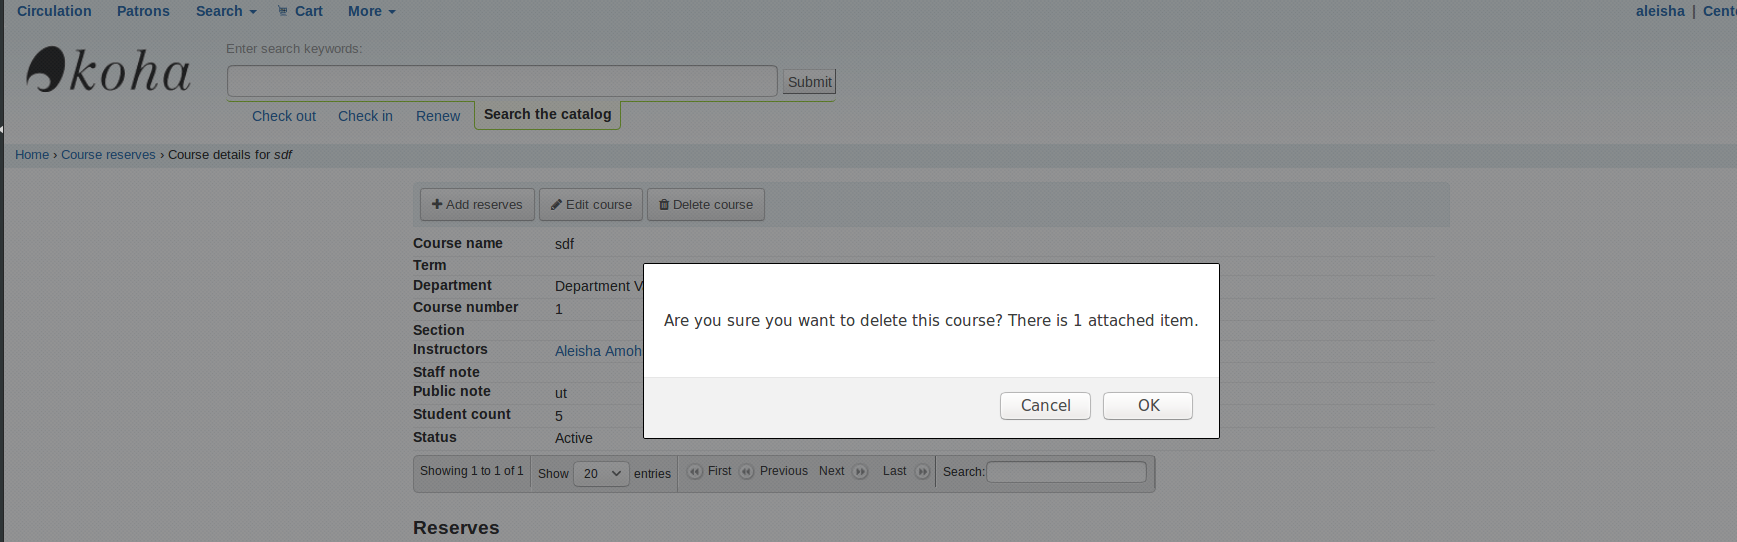Click Add reserves plus button

click(477, 204)
